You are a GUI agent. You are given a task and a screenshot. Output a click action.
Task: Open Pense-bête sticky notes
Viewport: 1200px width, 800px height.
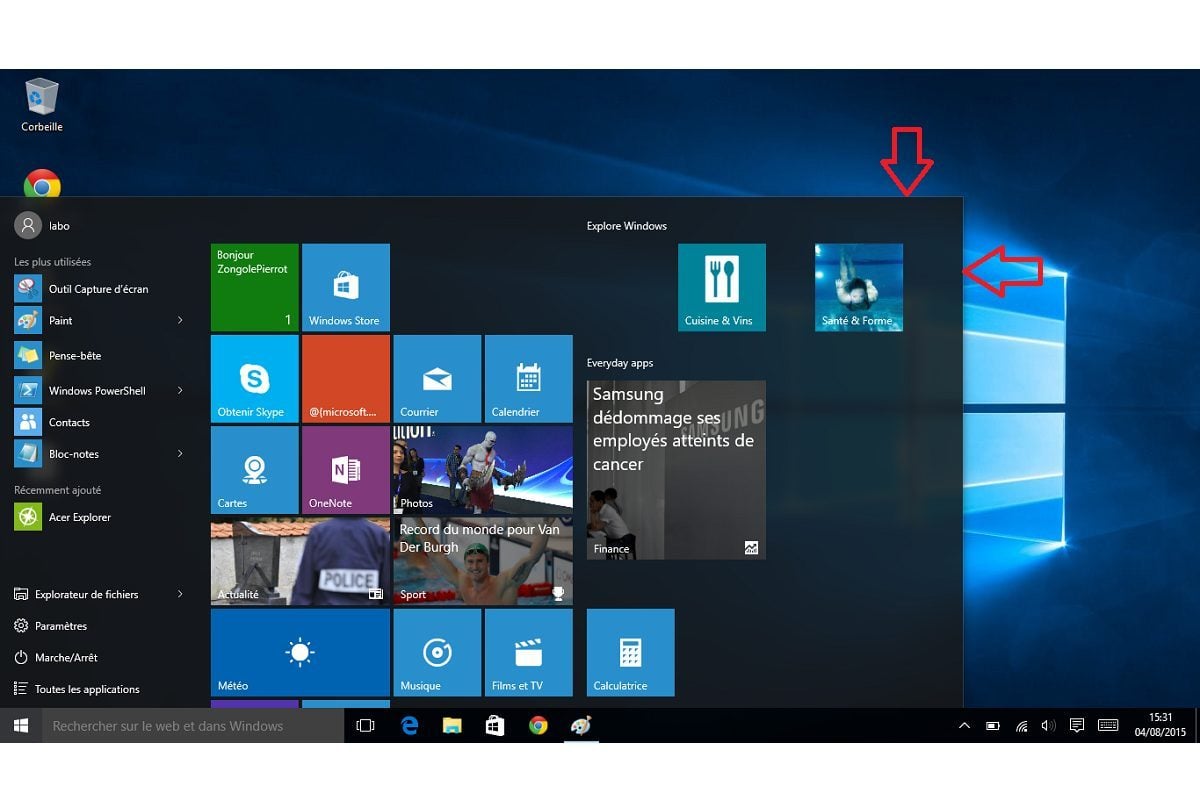[x=98, y=356]
